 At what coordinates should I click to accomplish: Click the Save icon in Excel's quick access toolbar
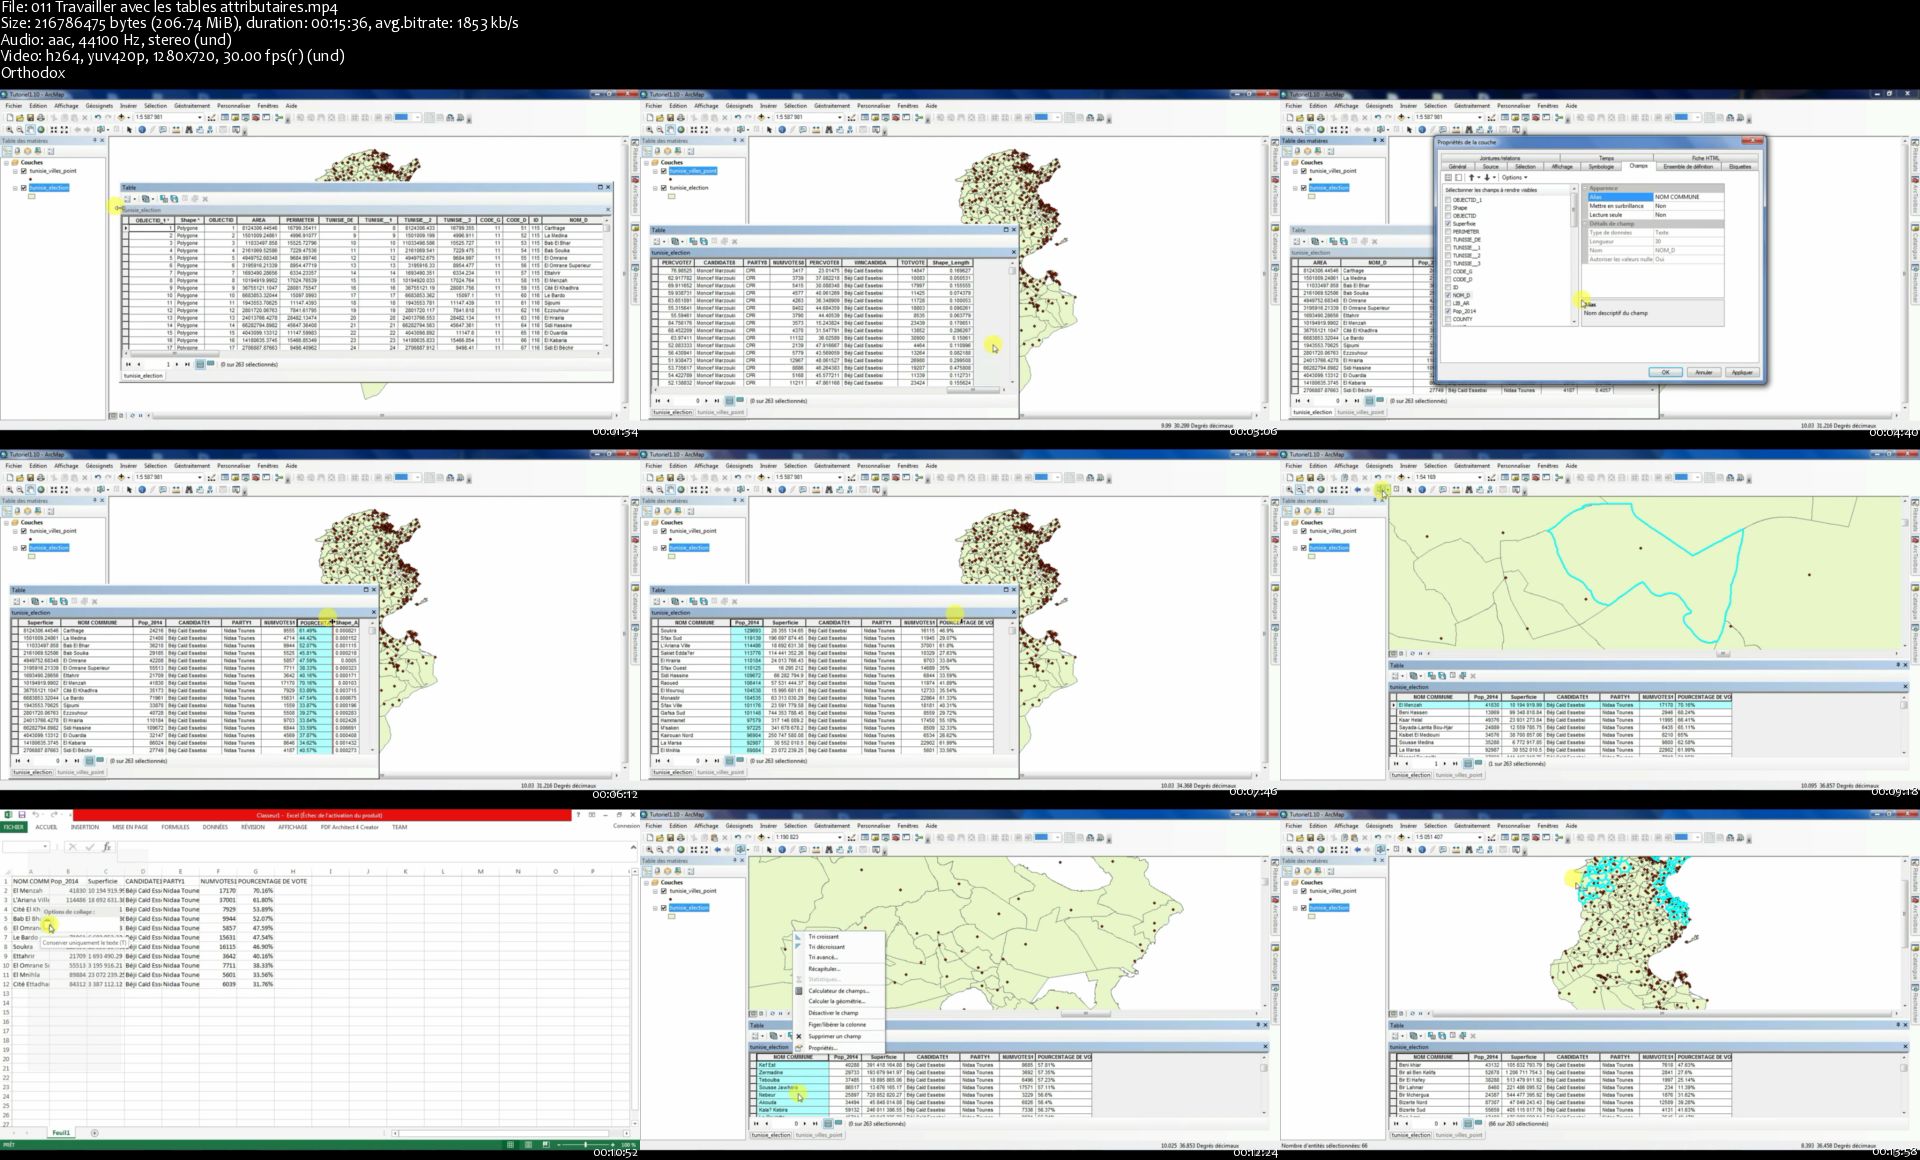click(x=21, y=815)
